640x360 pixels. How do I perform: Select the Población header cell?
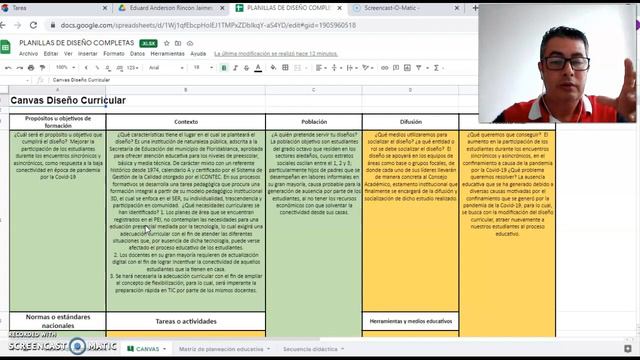314,122
